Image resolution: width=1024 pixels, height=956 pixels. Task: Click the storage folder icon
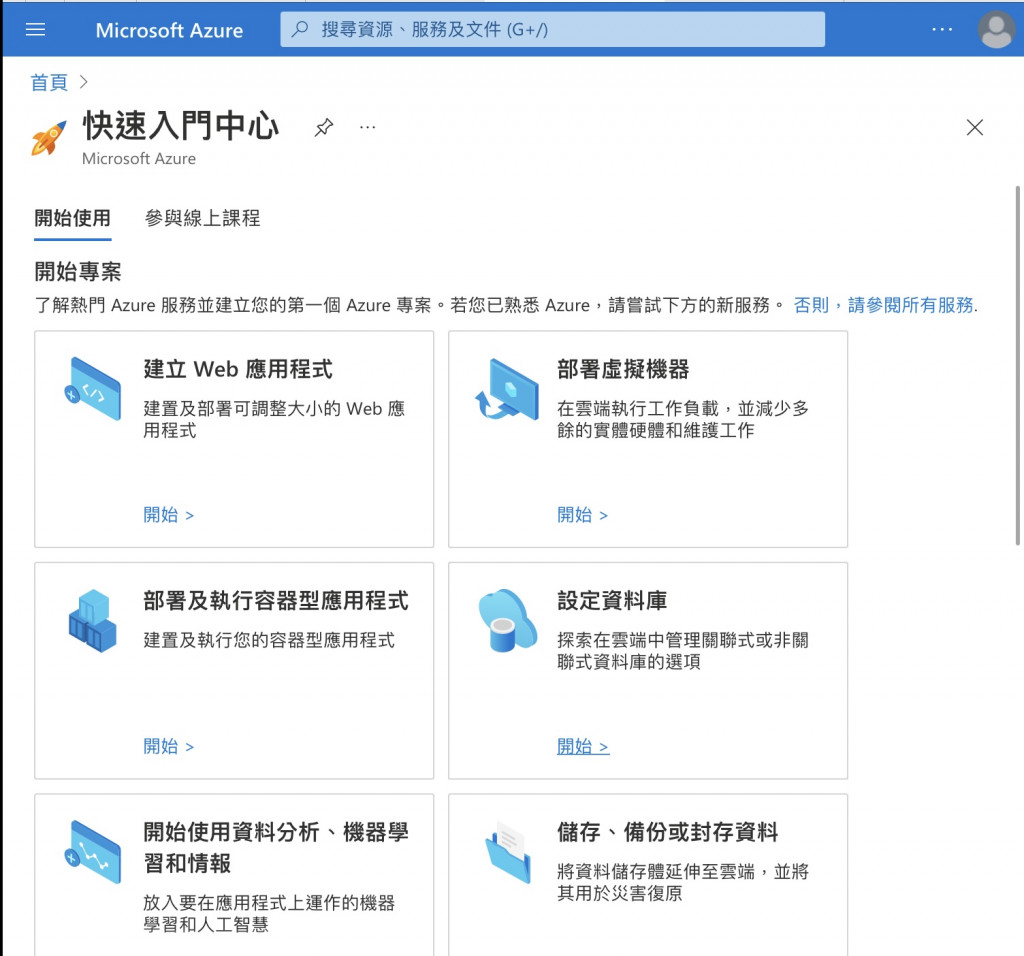pyautogui.click(x=507, y=852)
